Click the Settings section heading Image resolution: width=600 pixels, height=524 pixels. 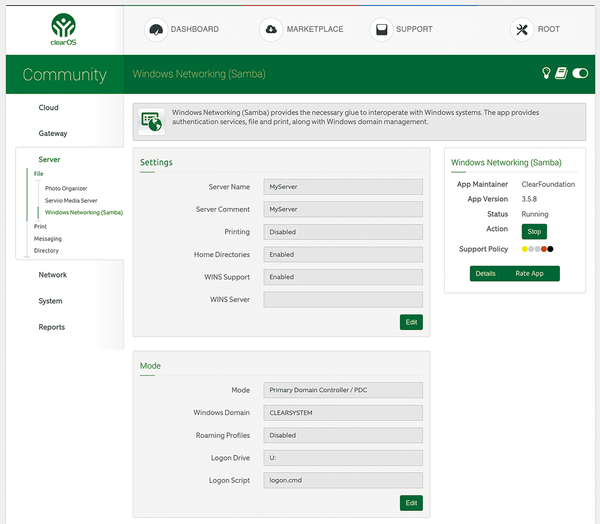[x=156, y=162]
